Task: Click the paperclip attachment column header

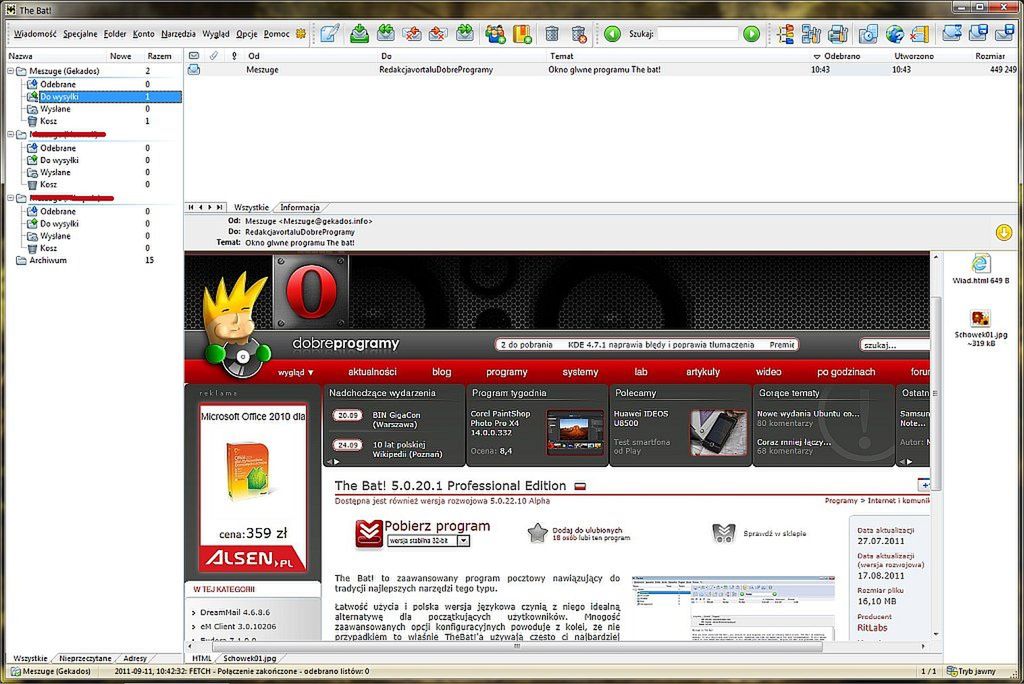Action: 214,56
